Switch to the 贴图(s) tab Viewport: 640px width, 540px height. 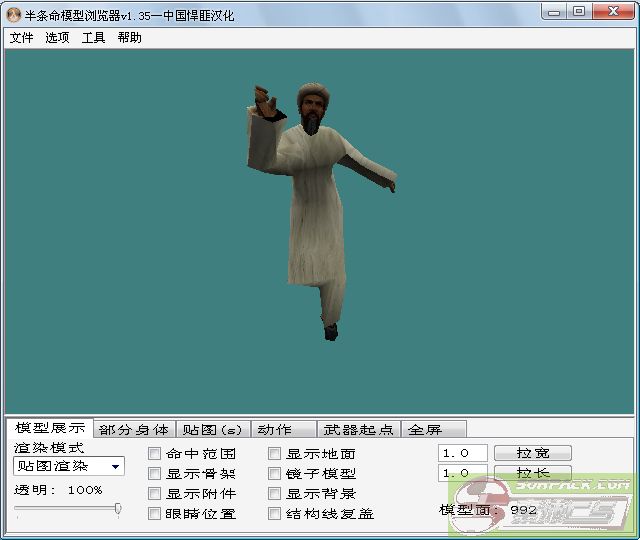211,430
